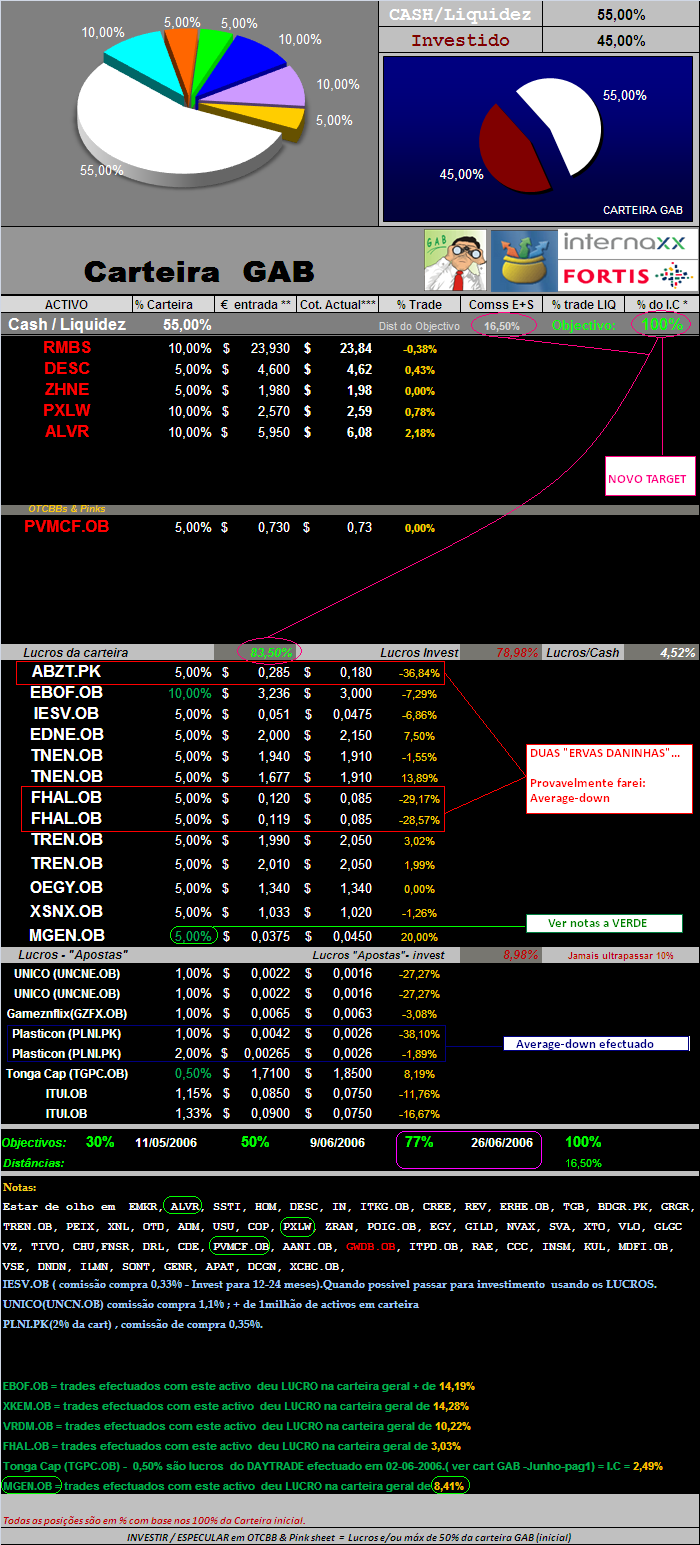Select the 11/05/2006 date cell

[x=167, y=1143]
